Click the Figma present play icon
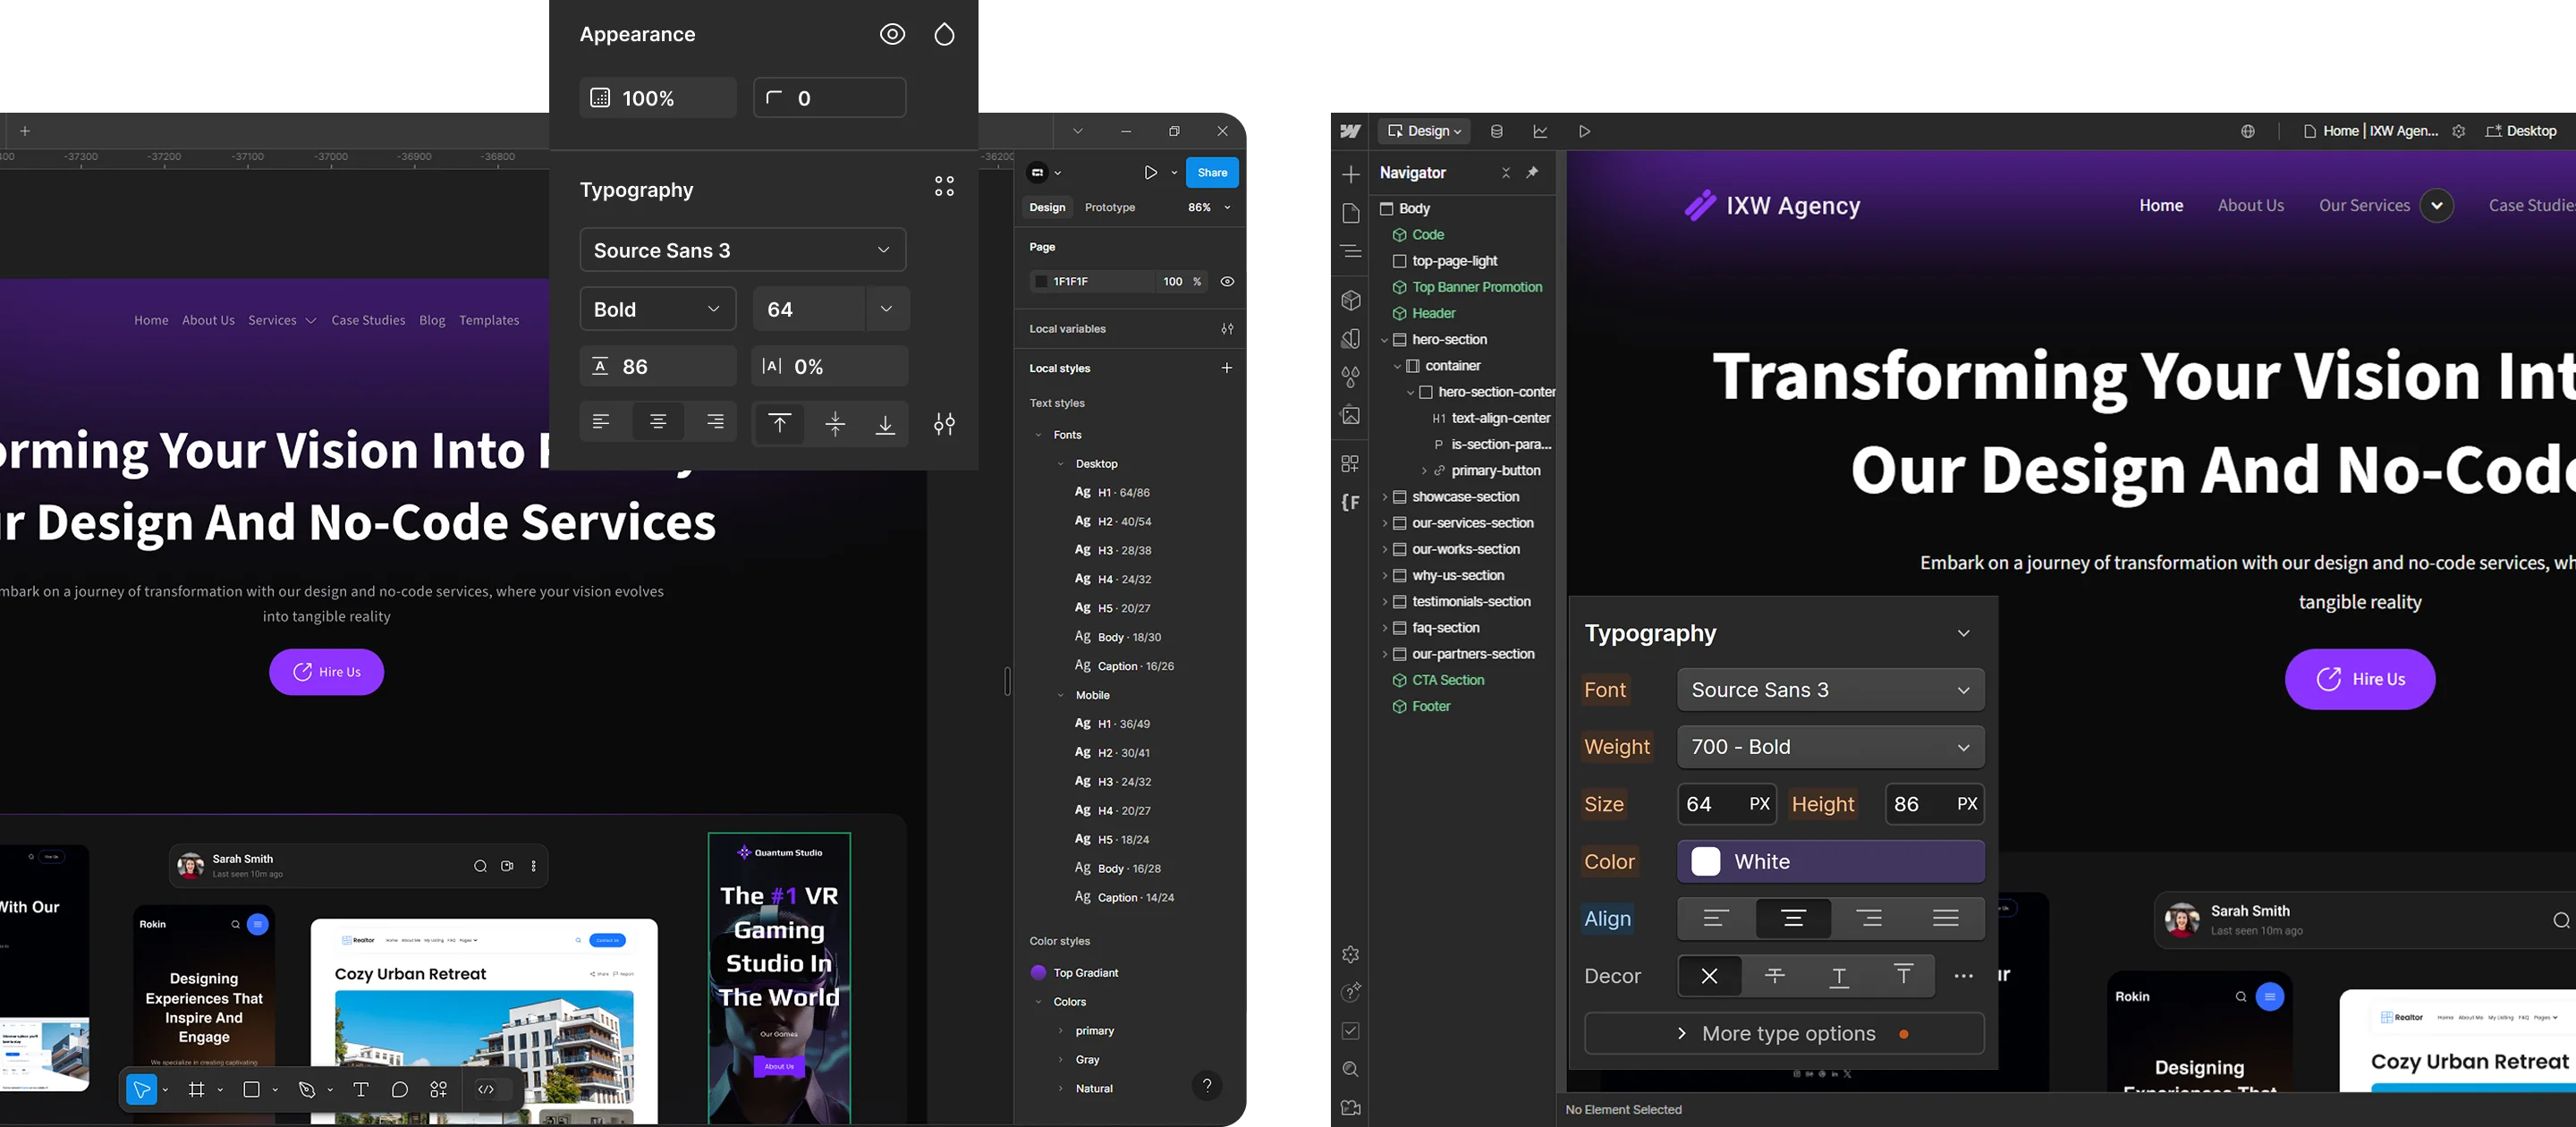 (1150, 173)
